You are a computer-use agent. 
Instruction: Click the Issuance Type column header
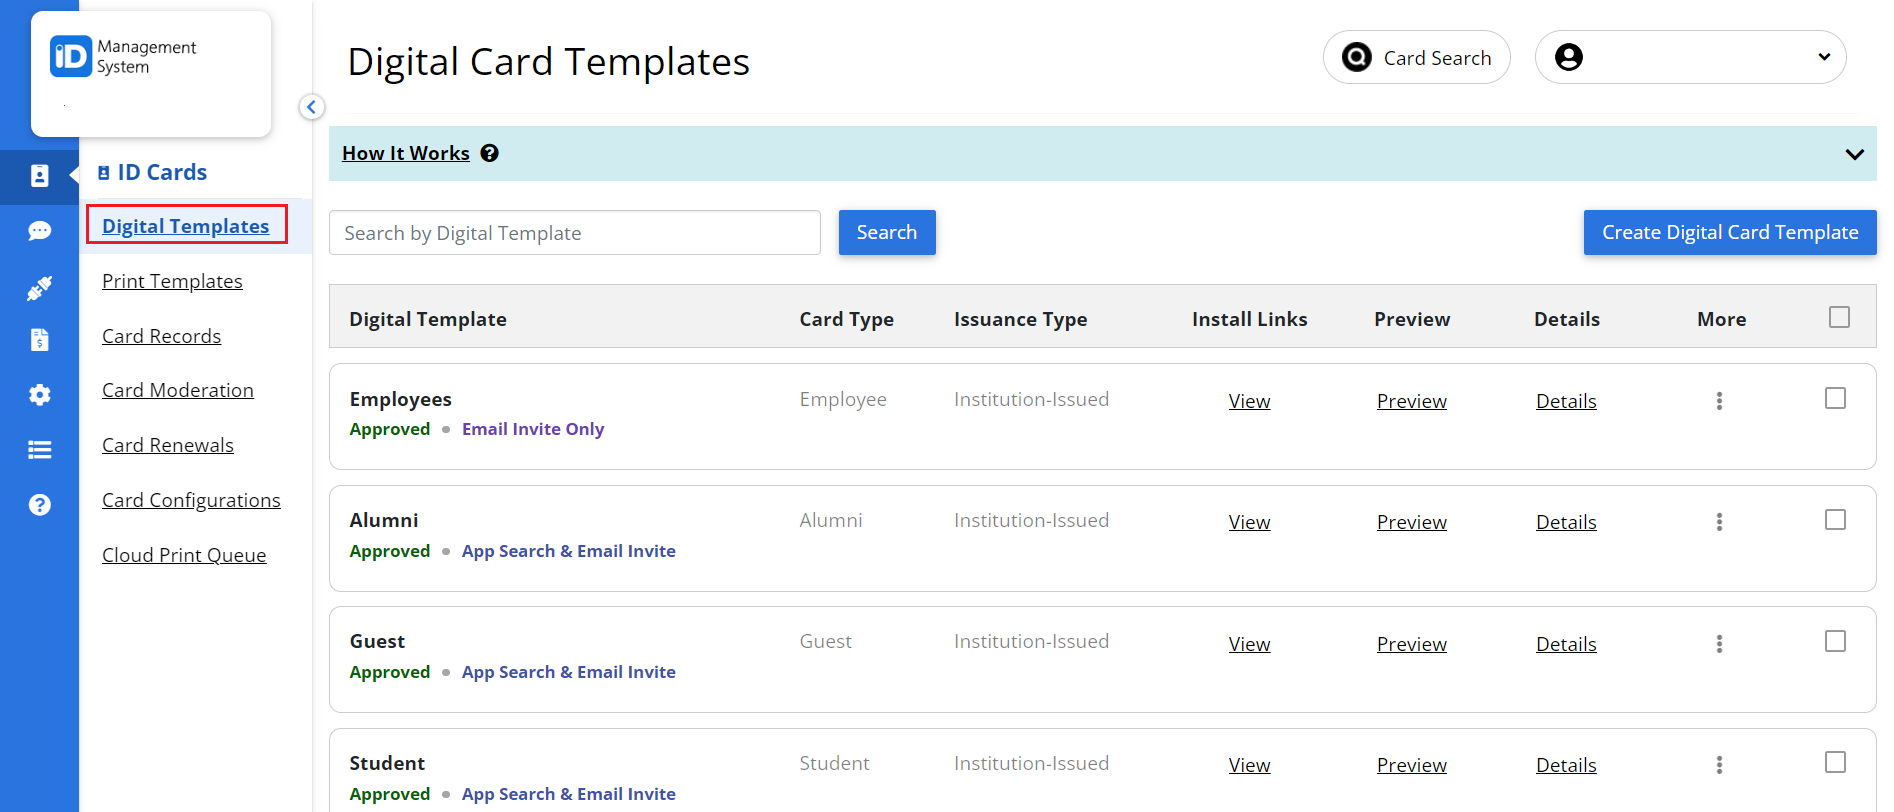(x=1020, y=319)
